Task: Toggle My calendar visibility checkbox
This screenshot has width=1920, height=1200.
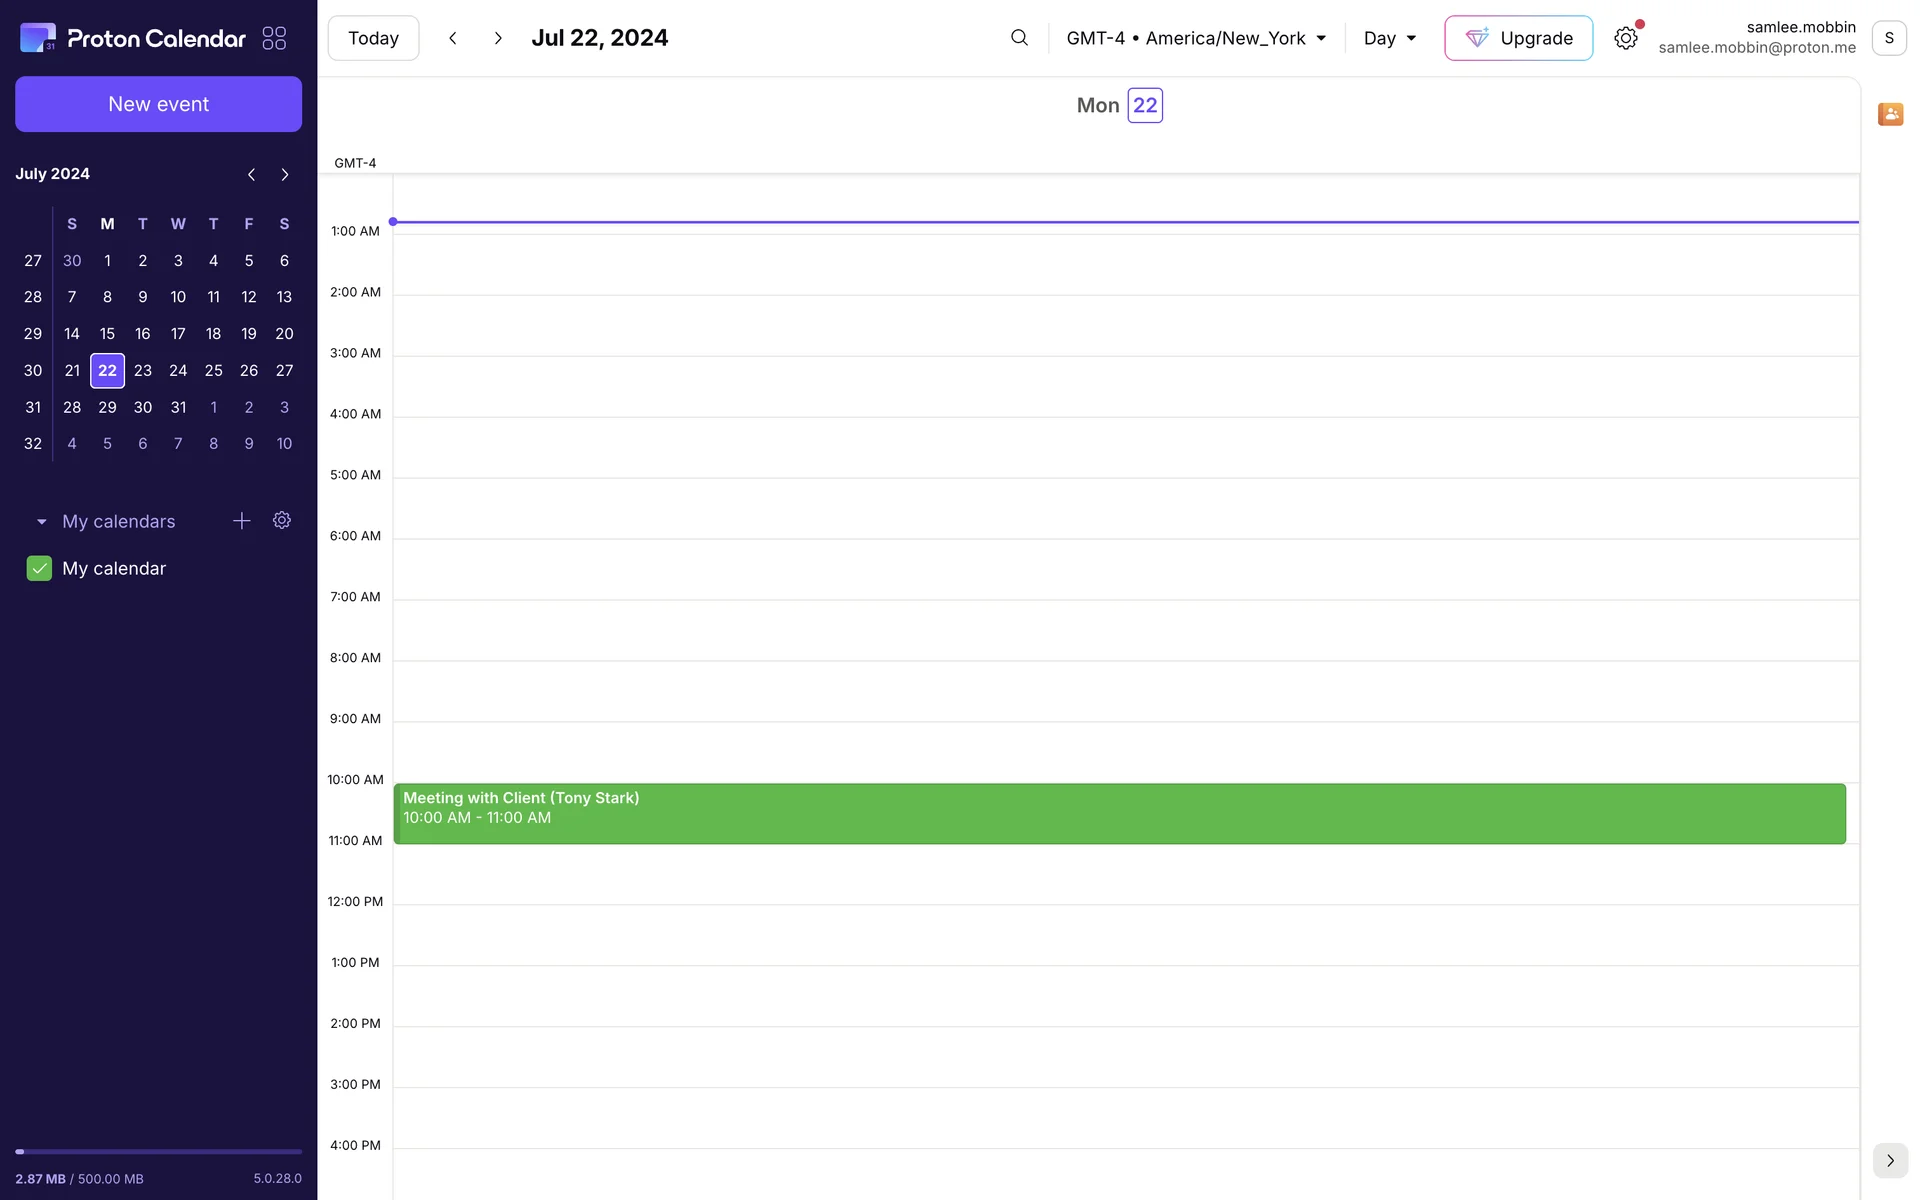Action: [39, 568]
